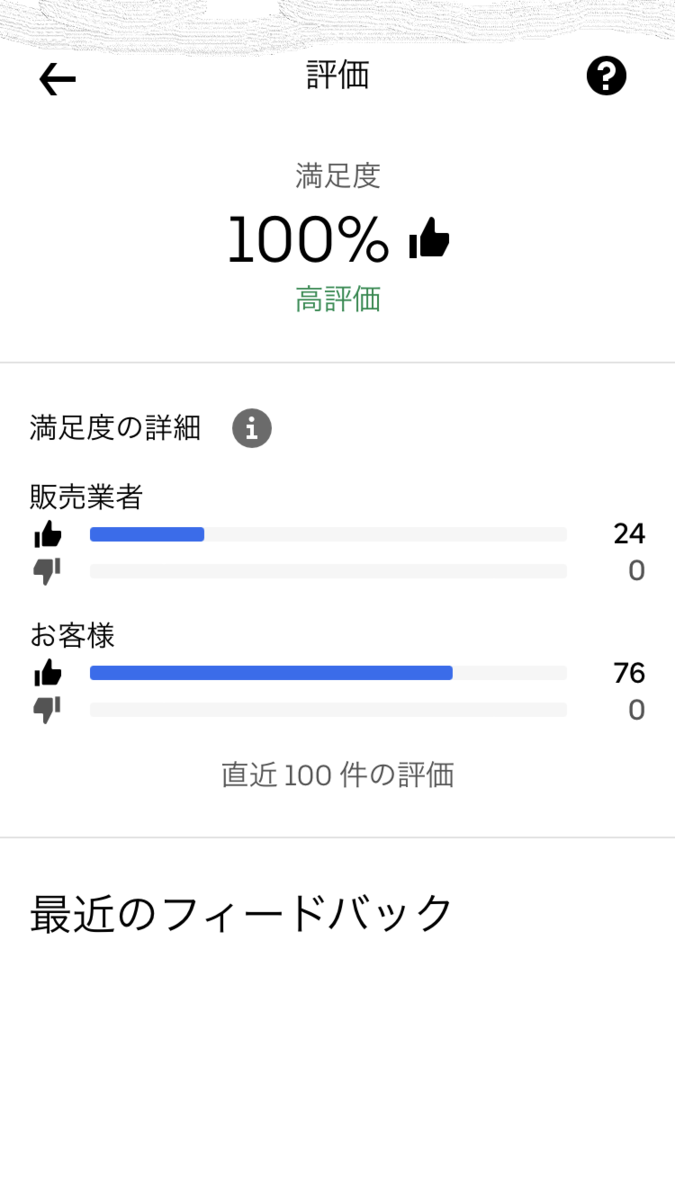Image resolution: width=675 pixels, height=1200 pixels.
Task: Tap the thumbs-up icon under お客様
Action: click(x=48, y=674)
